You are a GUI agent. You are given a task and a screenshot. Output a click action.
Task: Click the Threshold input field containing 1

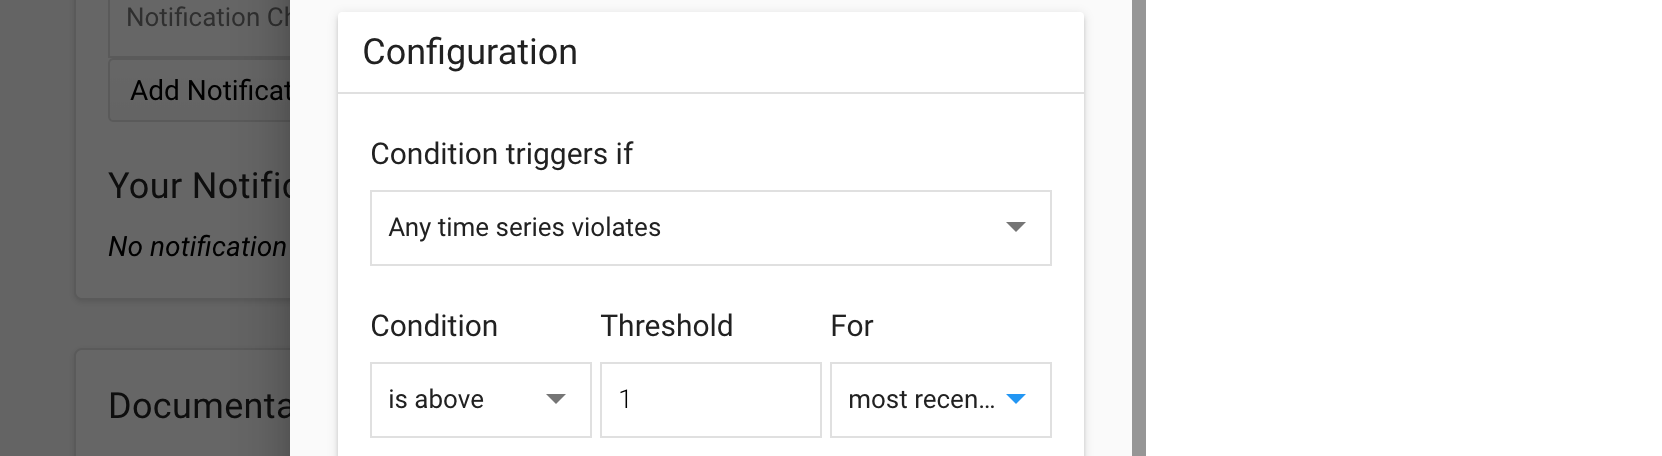pos(710,400)
